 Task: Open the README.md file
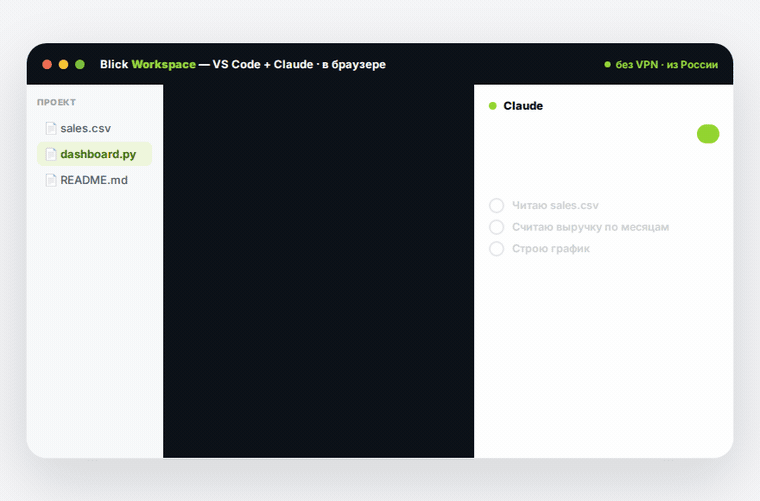point(94,180)
